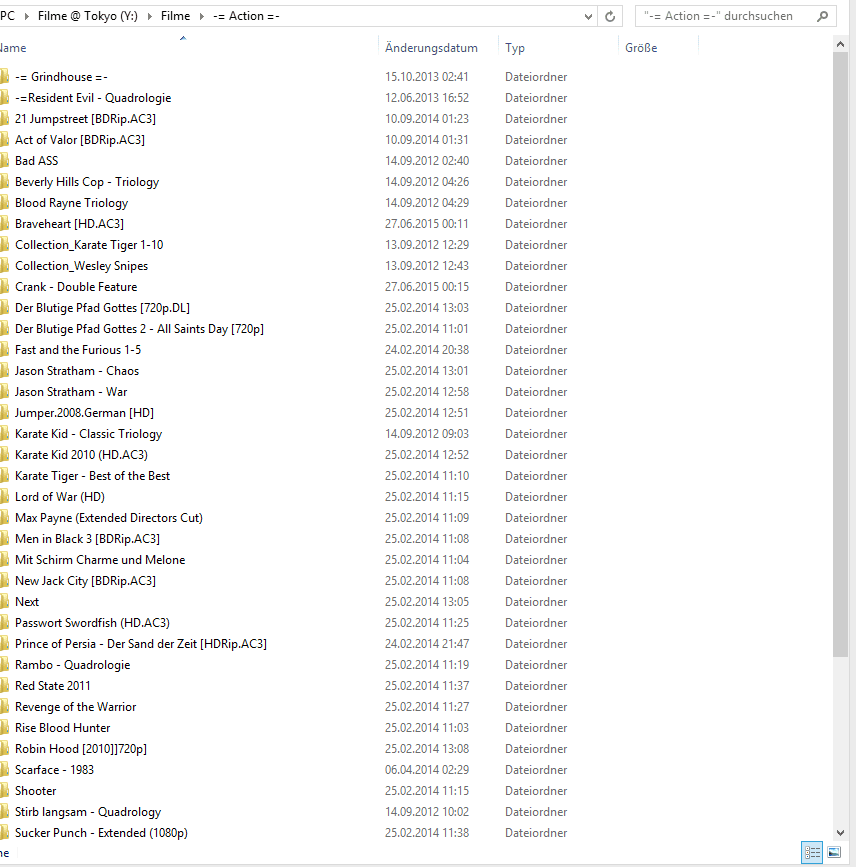Image resolution: width=856 pixels, height=867 pixels.
Task: Select -=Resident Evil - Quadrologie folder
Action: pyautogui.click(x=93, y=98)
